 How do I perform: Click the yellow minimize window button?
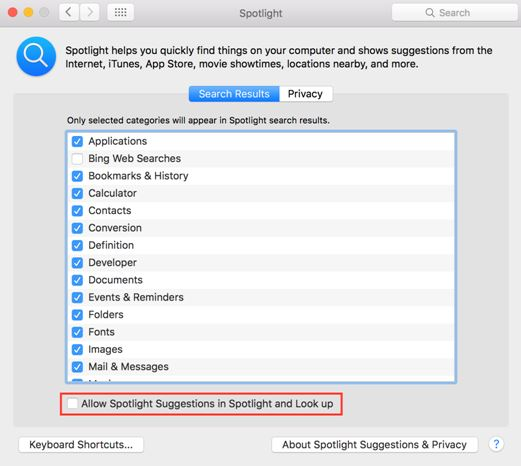click(x=28, y=13)
